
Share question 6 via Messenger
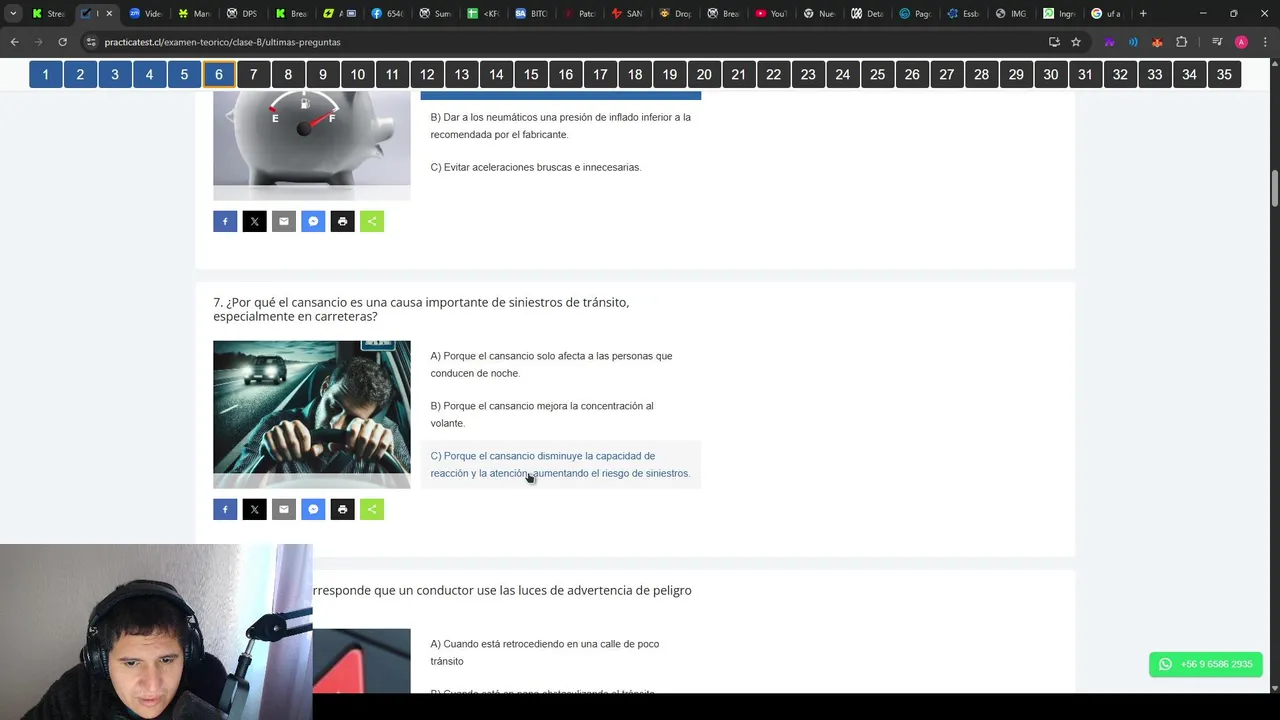tap(313, 221)
